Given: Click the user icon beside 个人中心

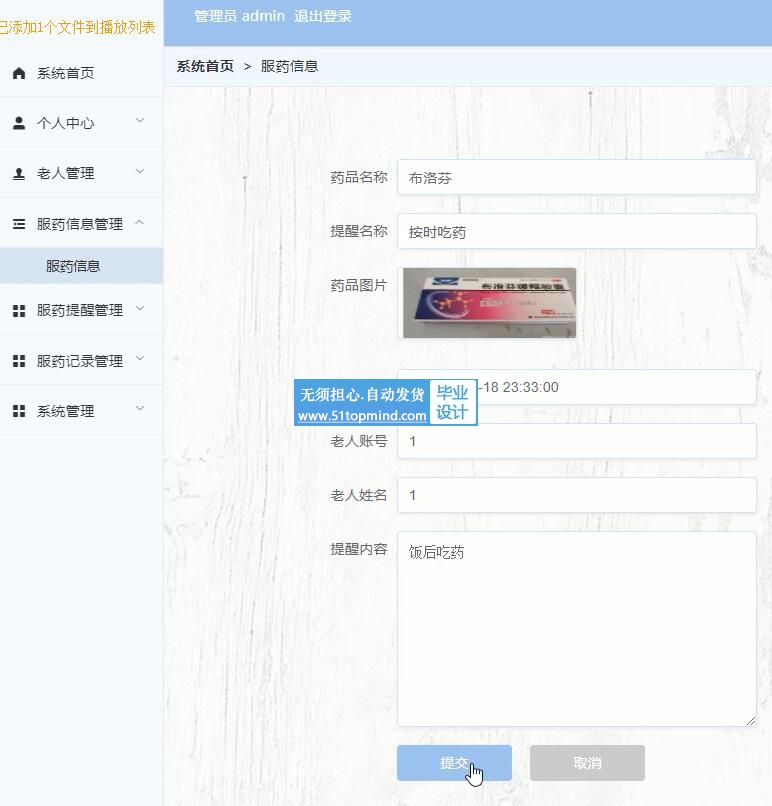Looking at the screenshot, I should click(19, 123).
